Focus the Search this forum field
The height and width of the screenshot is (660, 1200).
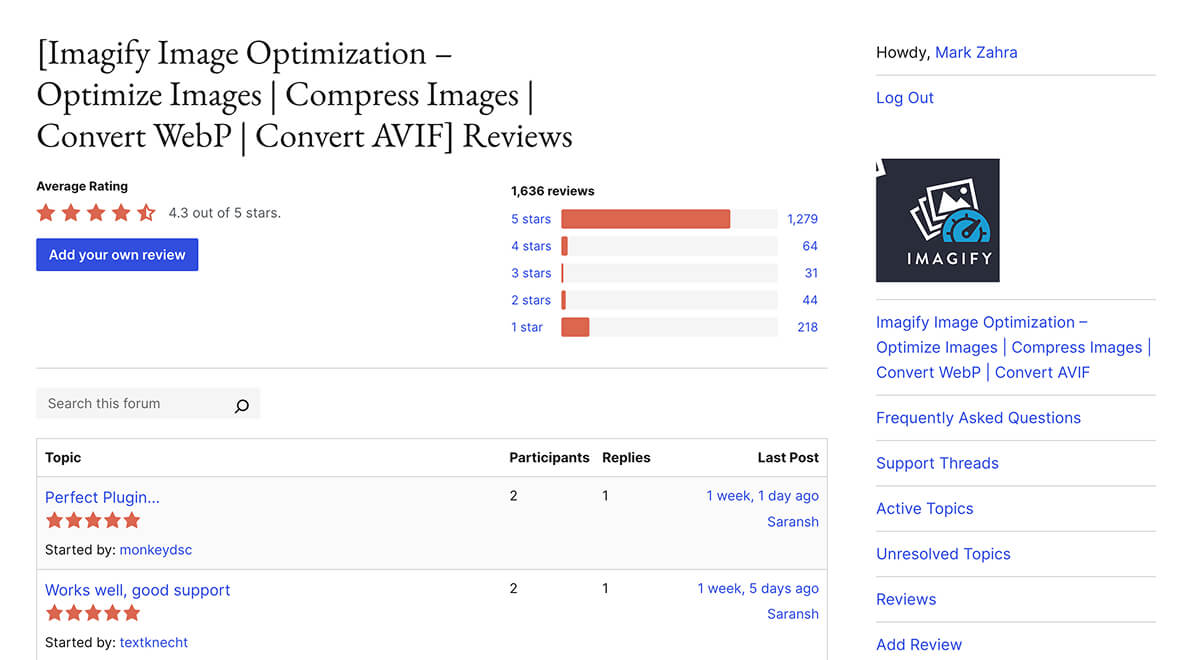coord(148,404)
